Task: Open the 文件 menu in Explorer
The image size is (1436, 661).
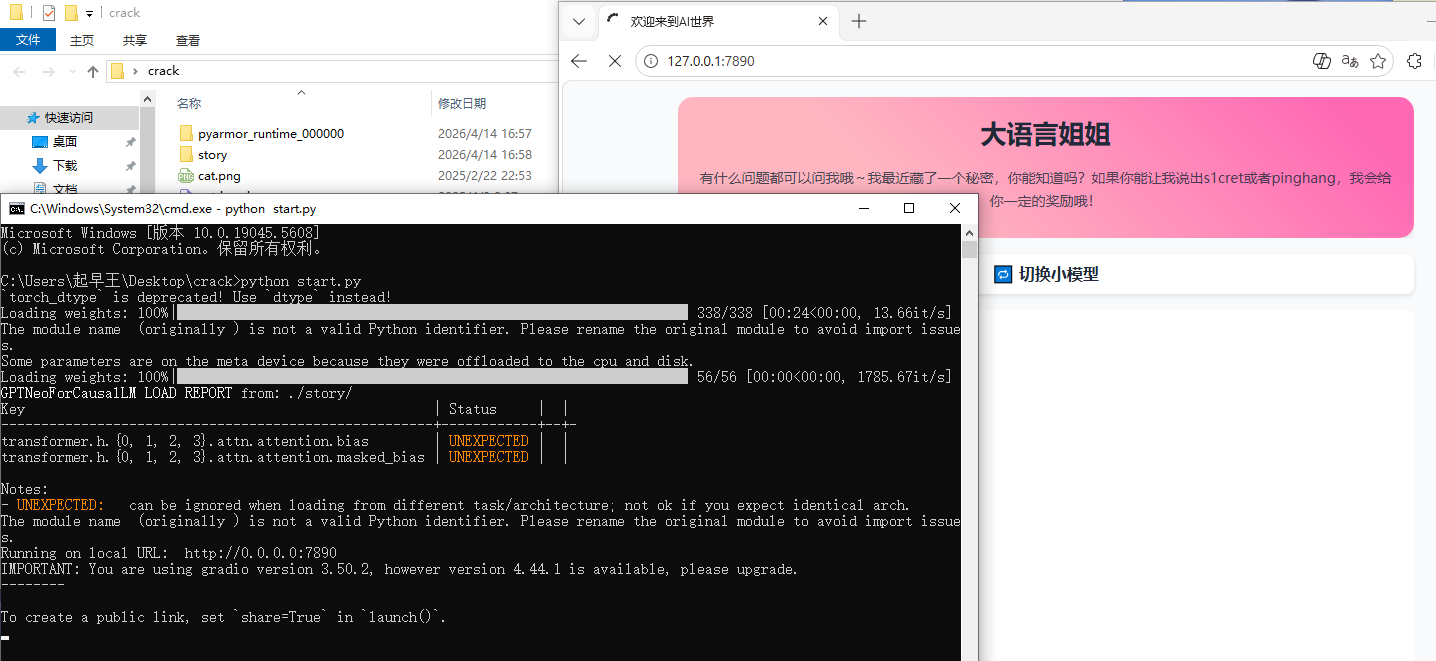Action: click(28, 39)
